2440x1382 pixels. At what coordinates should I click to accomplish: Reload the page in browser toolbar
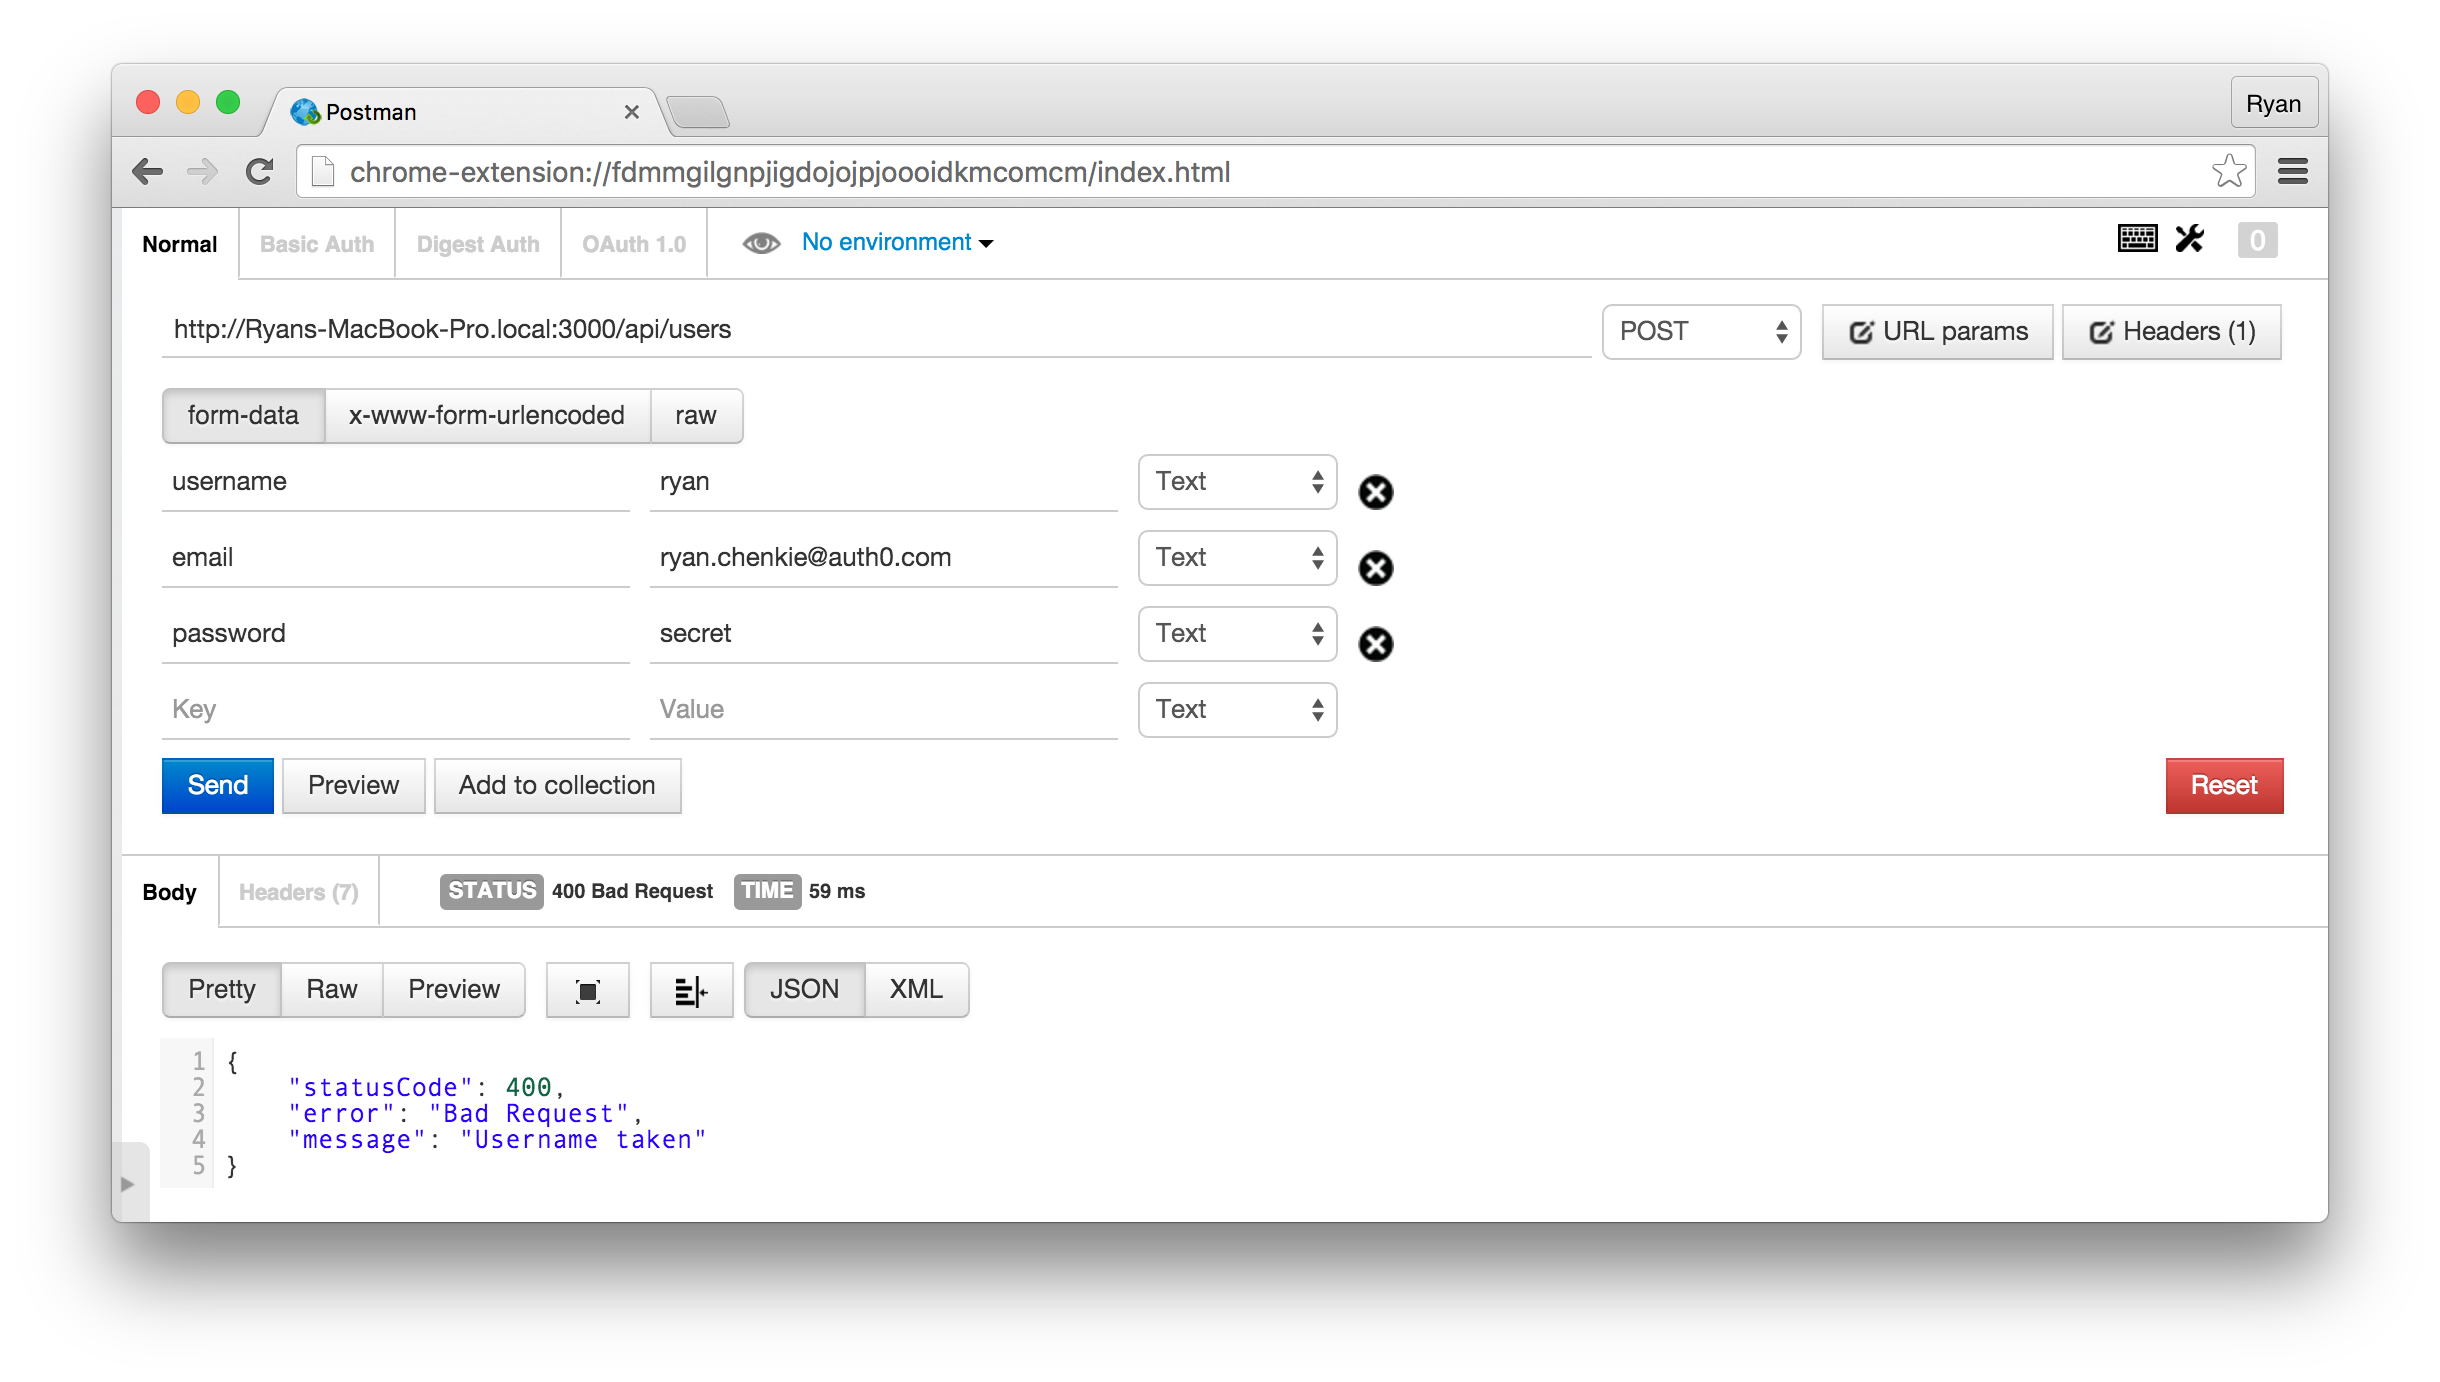coord(260,172)
